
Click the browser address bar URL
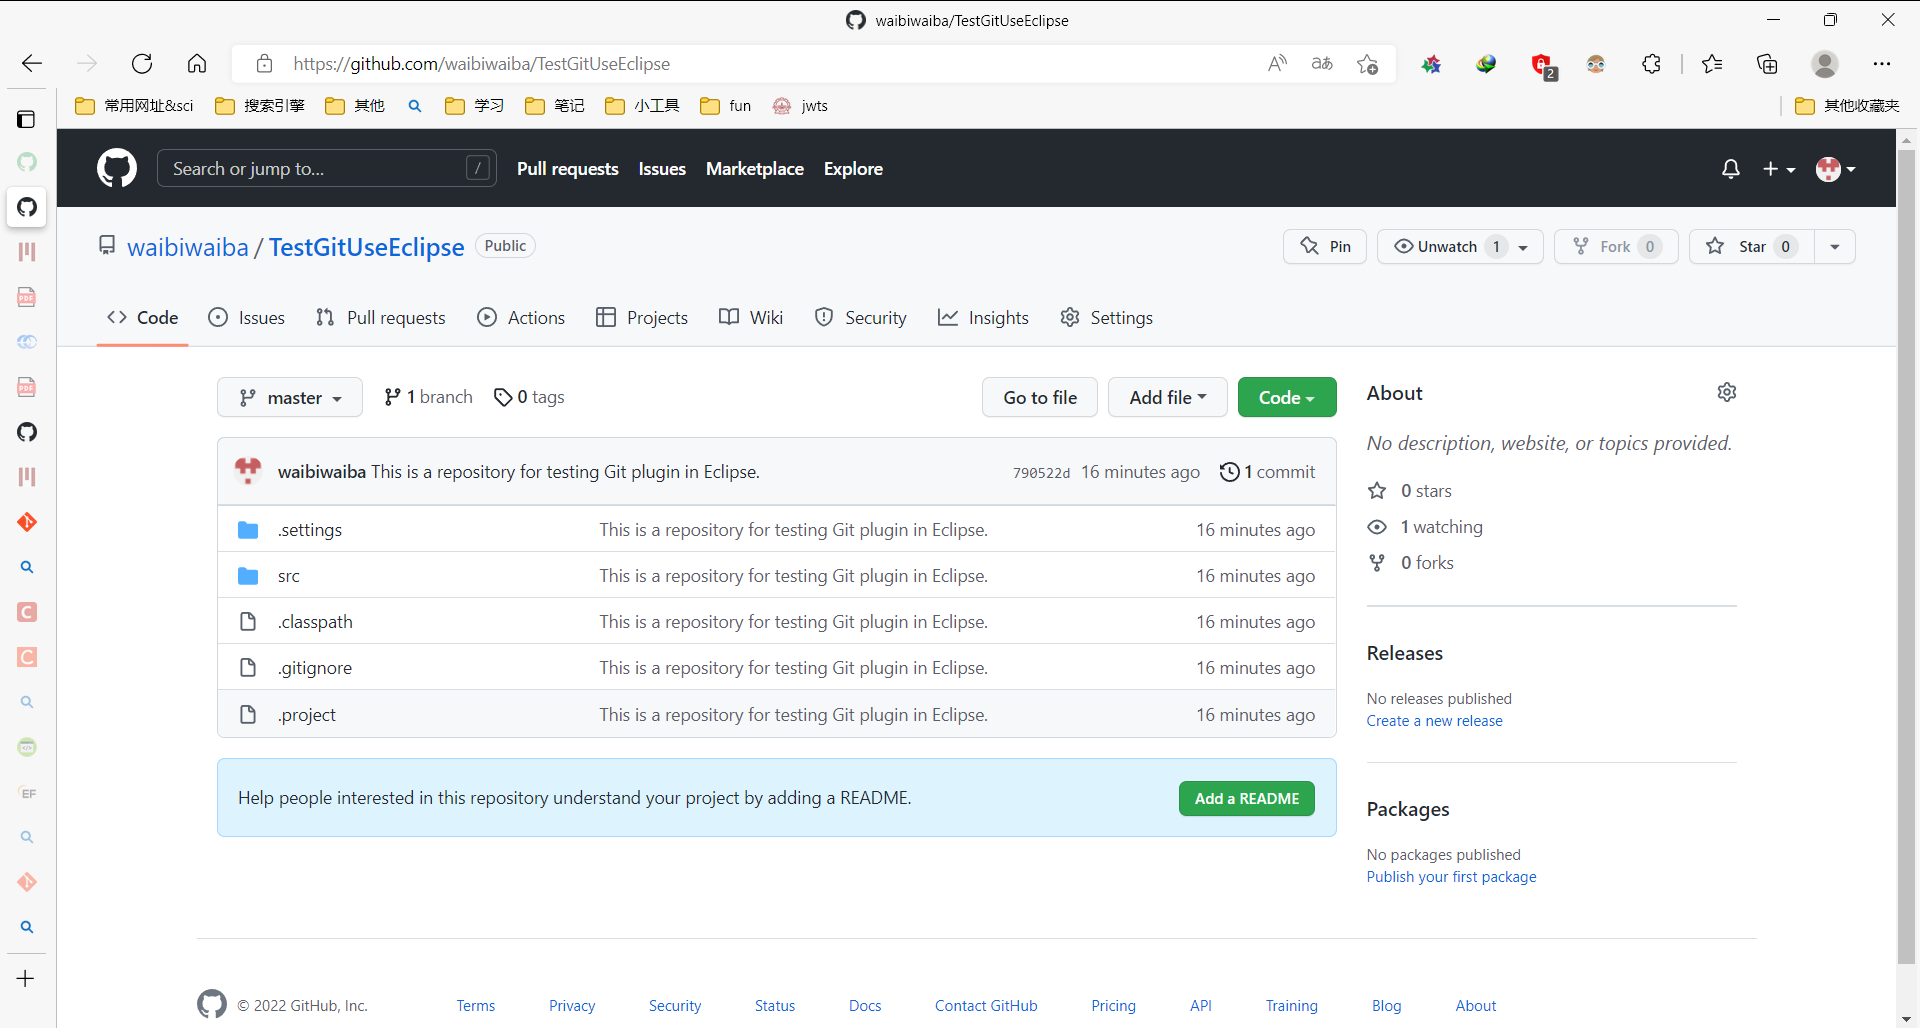pyautogui.click(x=481, y=64)
